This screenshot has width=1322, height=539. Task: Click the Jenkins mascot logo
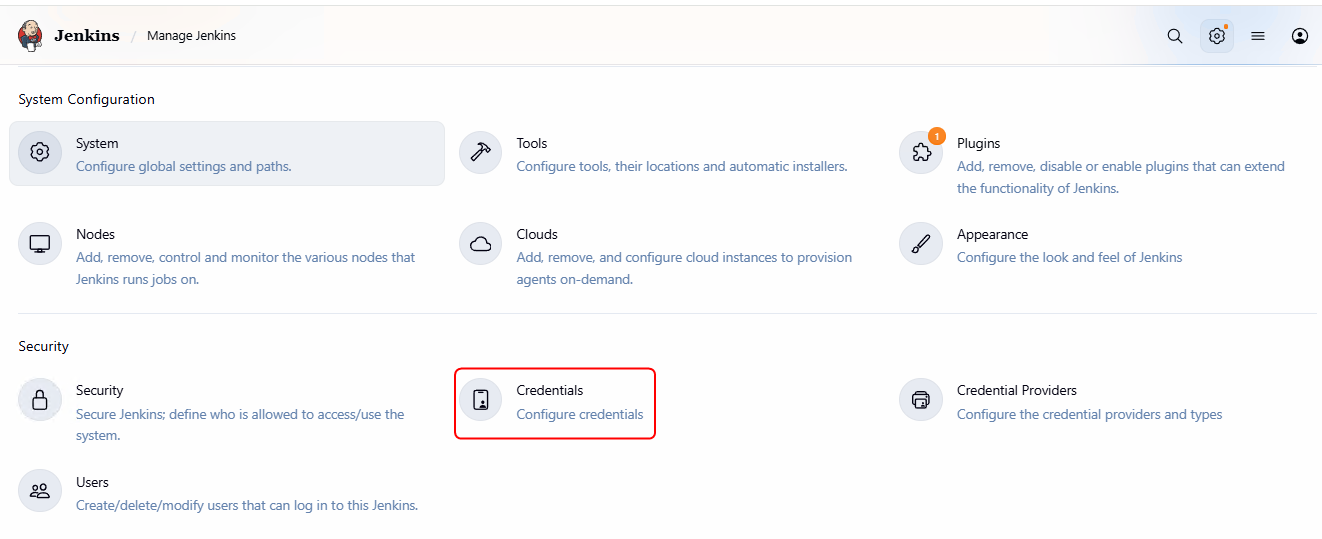31,36
